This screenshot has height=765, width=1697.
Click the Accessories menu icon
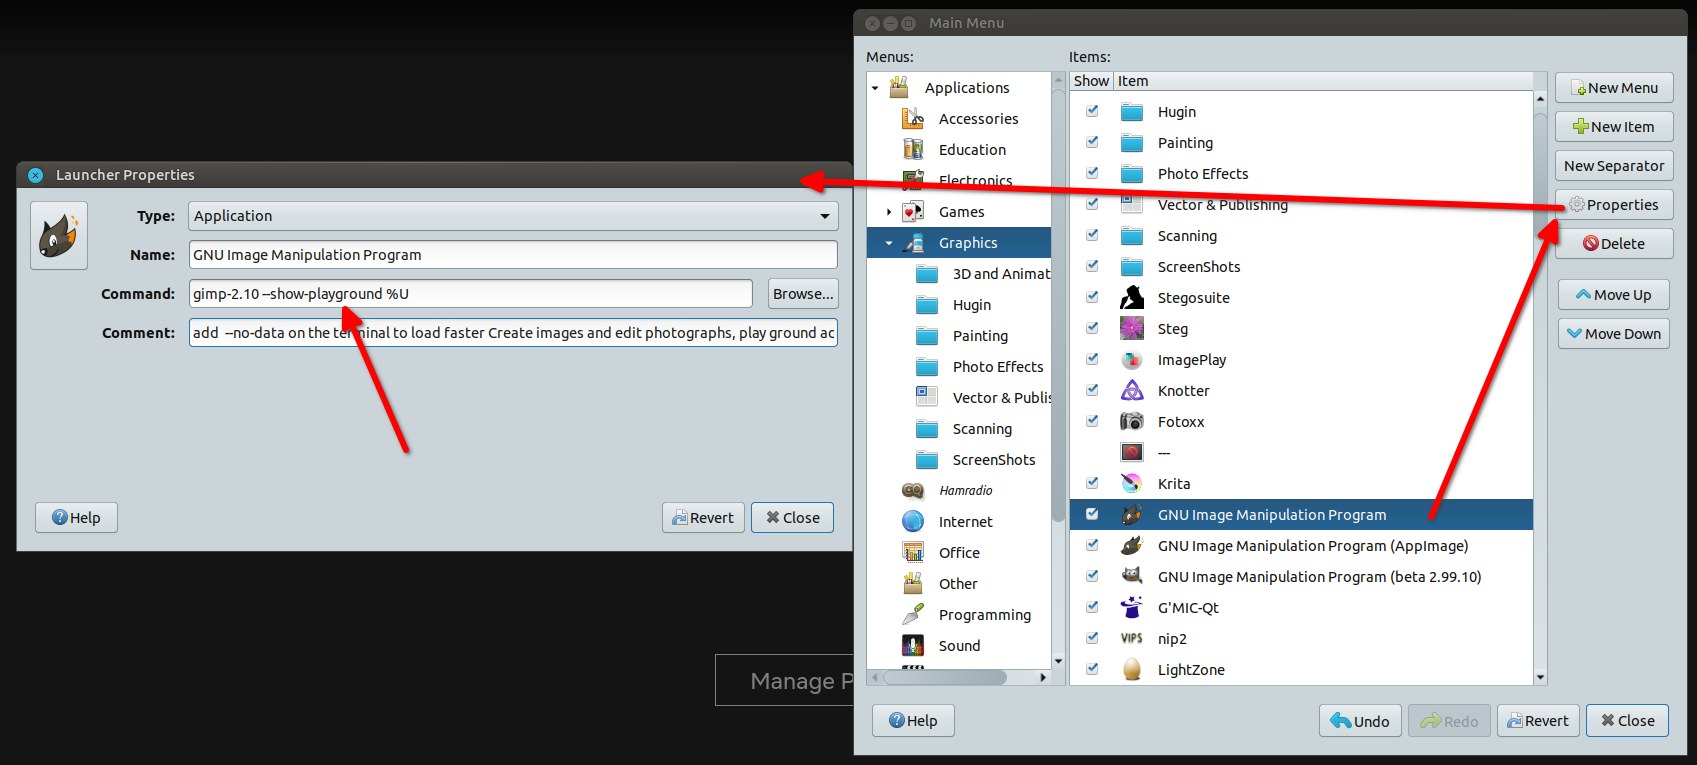(913, 119)
